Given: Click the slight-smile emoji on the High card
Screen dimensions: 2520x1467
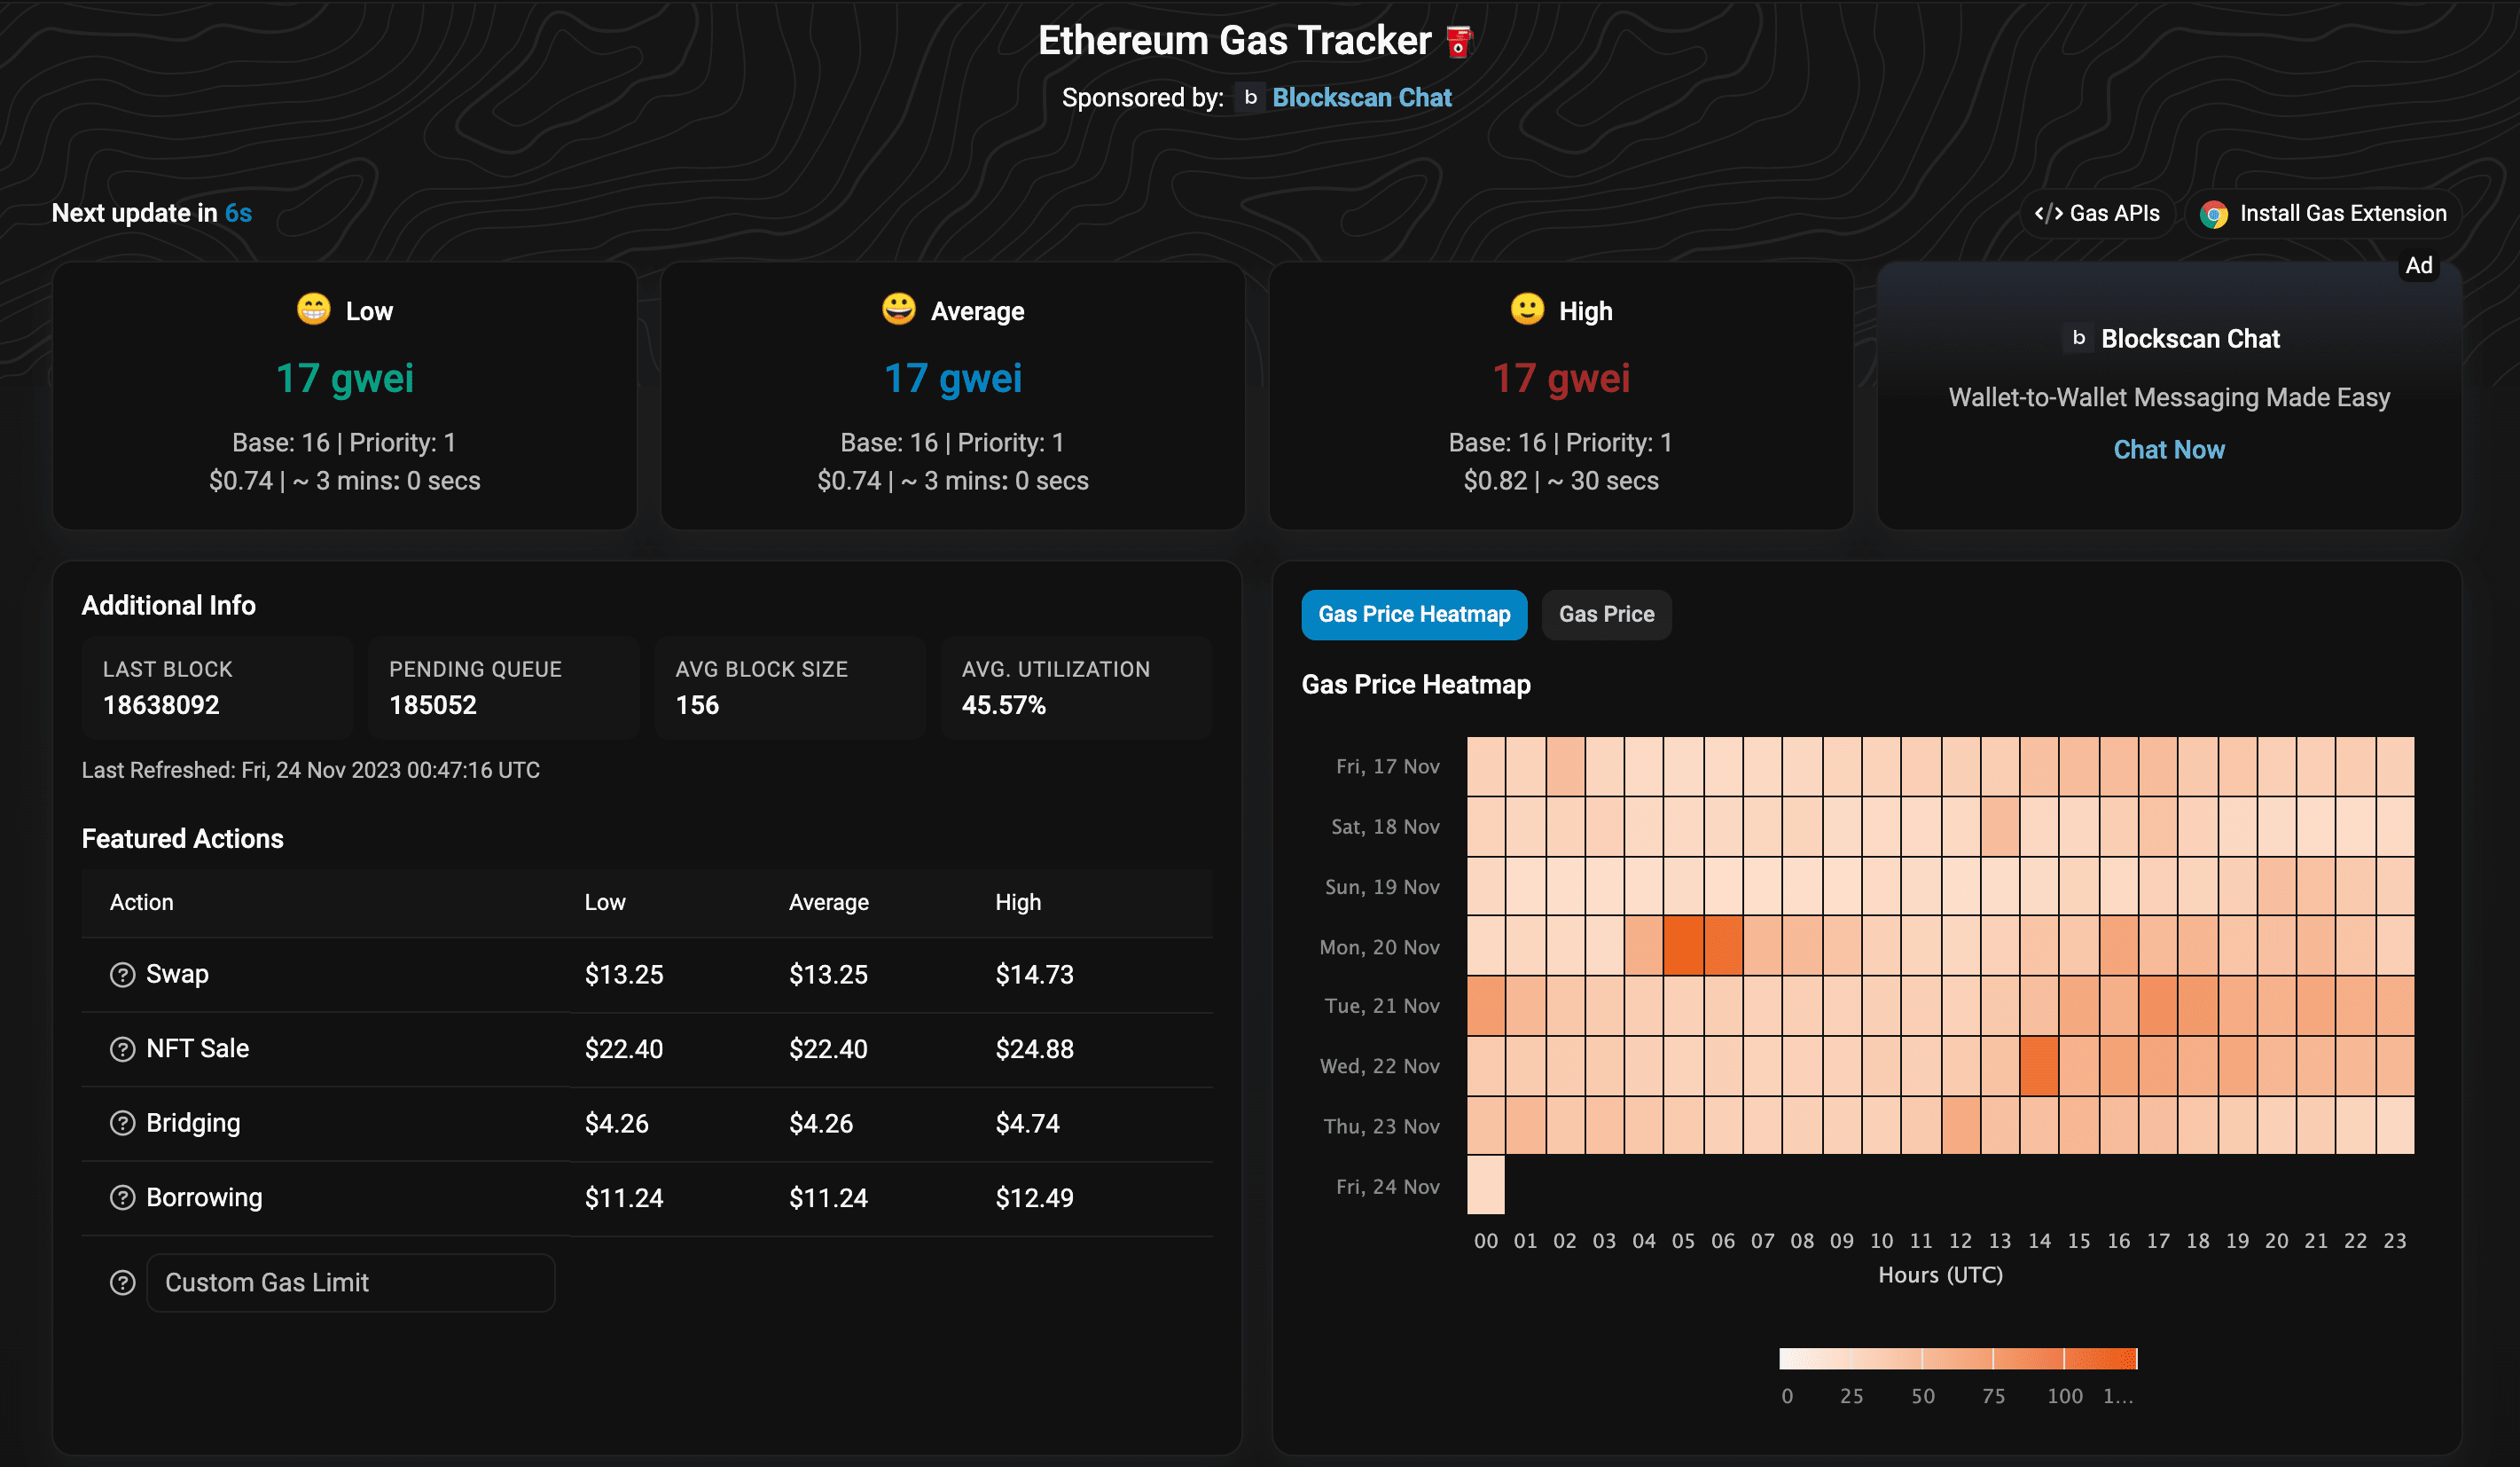Looking at the screenshot, I should pos(1527,309).
